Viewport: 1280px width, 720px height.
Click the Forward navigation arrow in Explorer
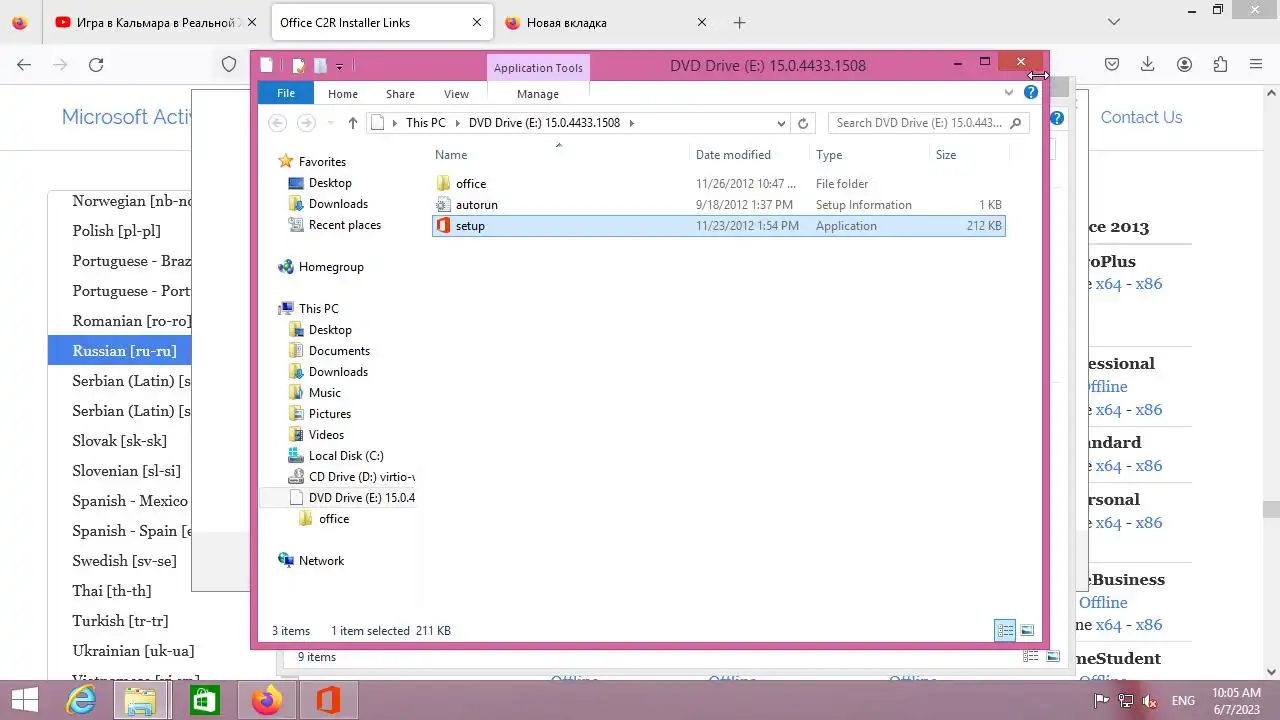tap(307, 123)
